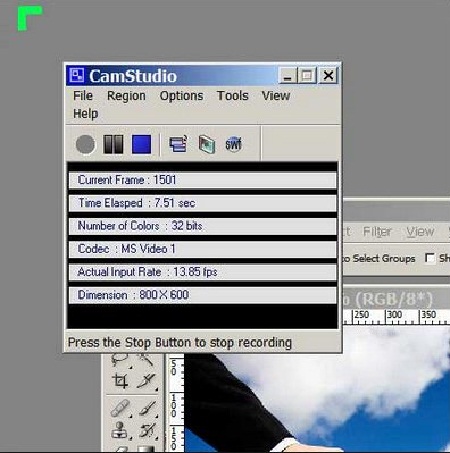Image resolution: width=450 pixels, height=453 pixels.
Task: Select the Magic Wand tool in Photoshop
Action: [145, 359]
